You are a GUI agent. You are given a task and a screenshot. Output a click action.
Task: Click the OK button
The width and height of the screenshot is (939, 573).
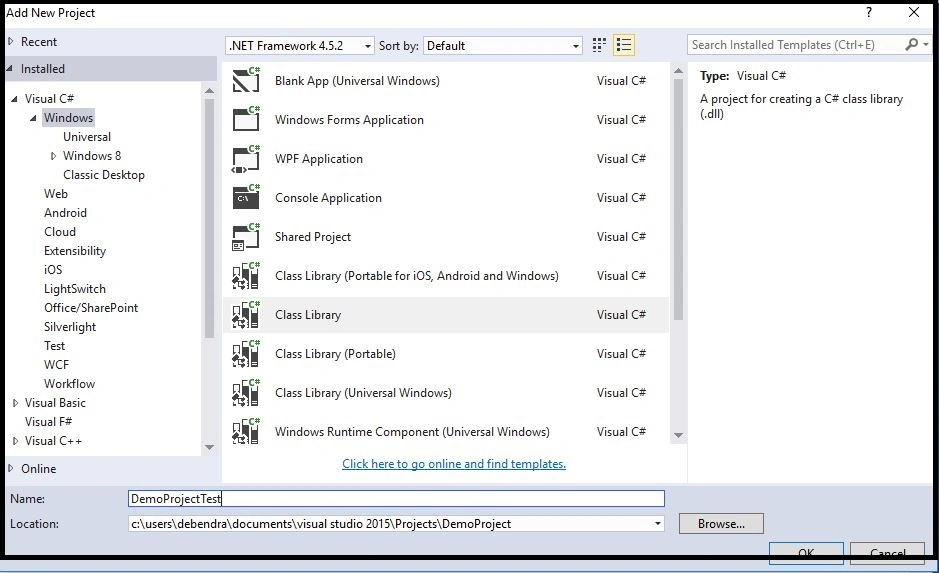[806, 552]
